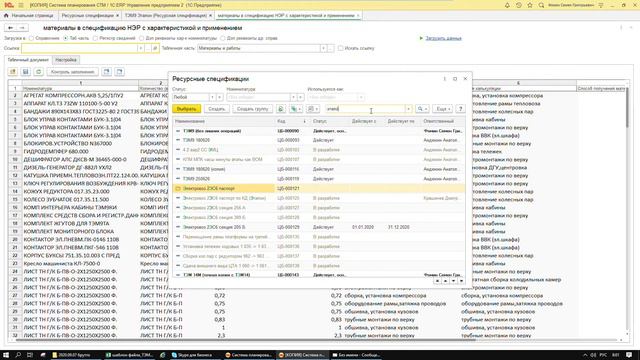Jump to list start with first arrow button
640x360 pixels.
(437, 281)
